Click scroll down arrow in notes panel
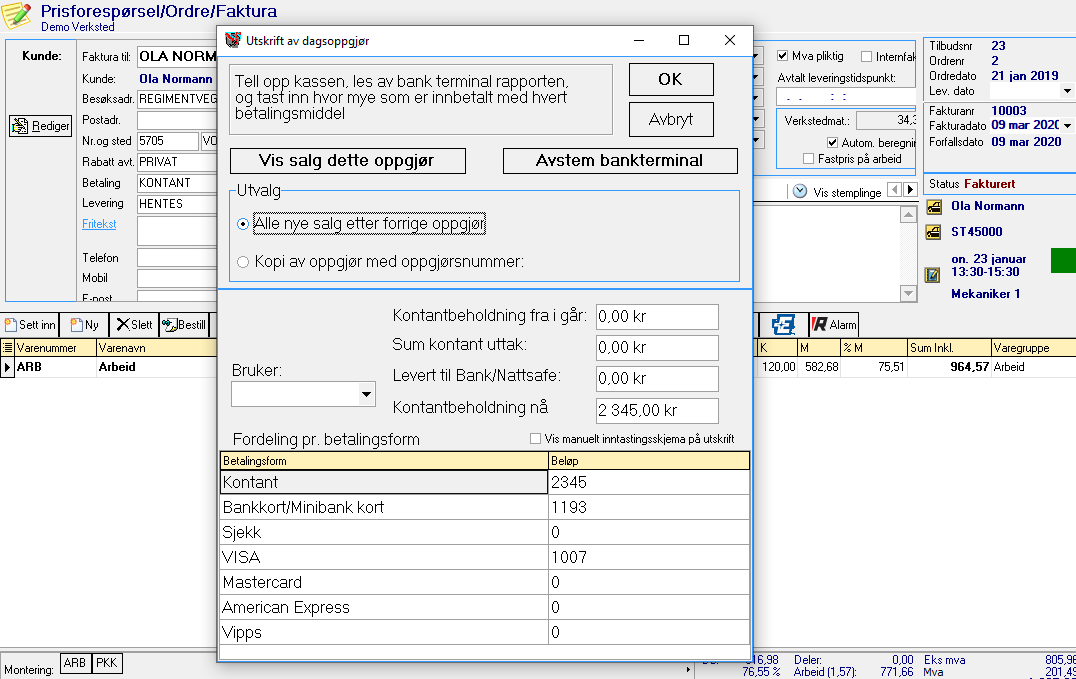The width and height of the screenshot is (1076, 679). pyautogui.click(x=908, y=293)
